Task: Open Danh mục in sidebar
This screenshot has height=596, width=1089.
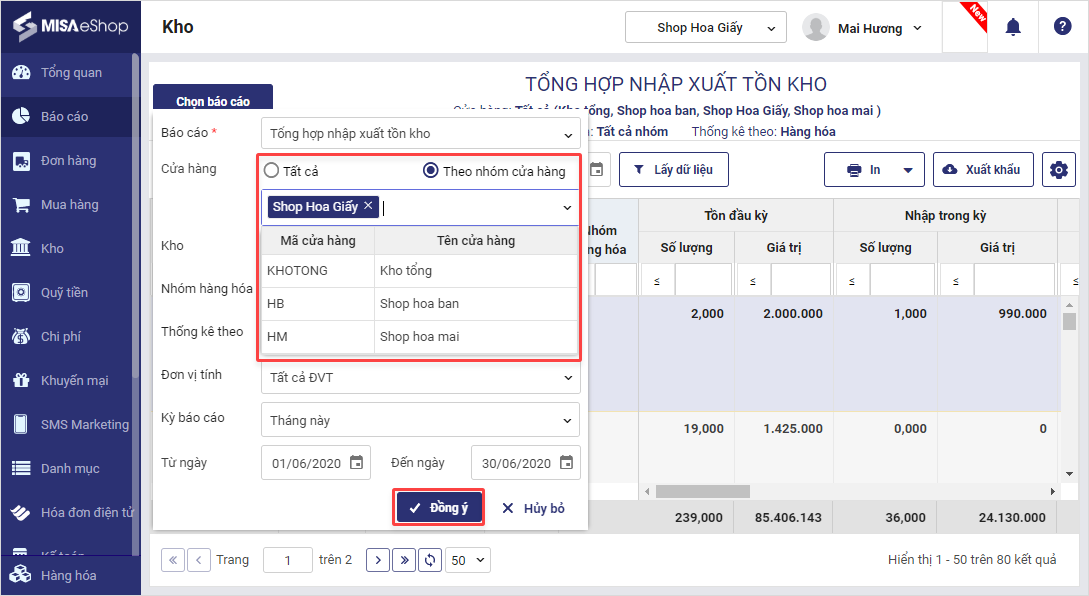Action: [x=67, y=468]
